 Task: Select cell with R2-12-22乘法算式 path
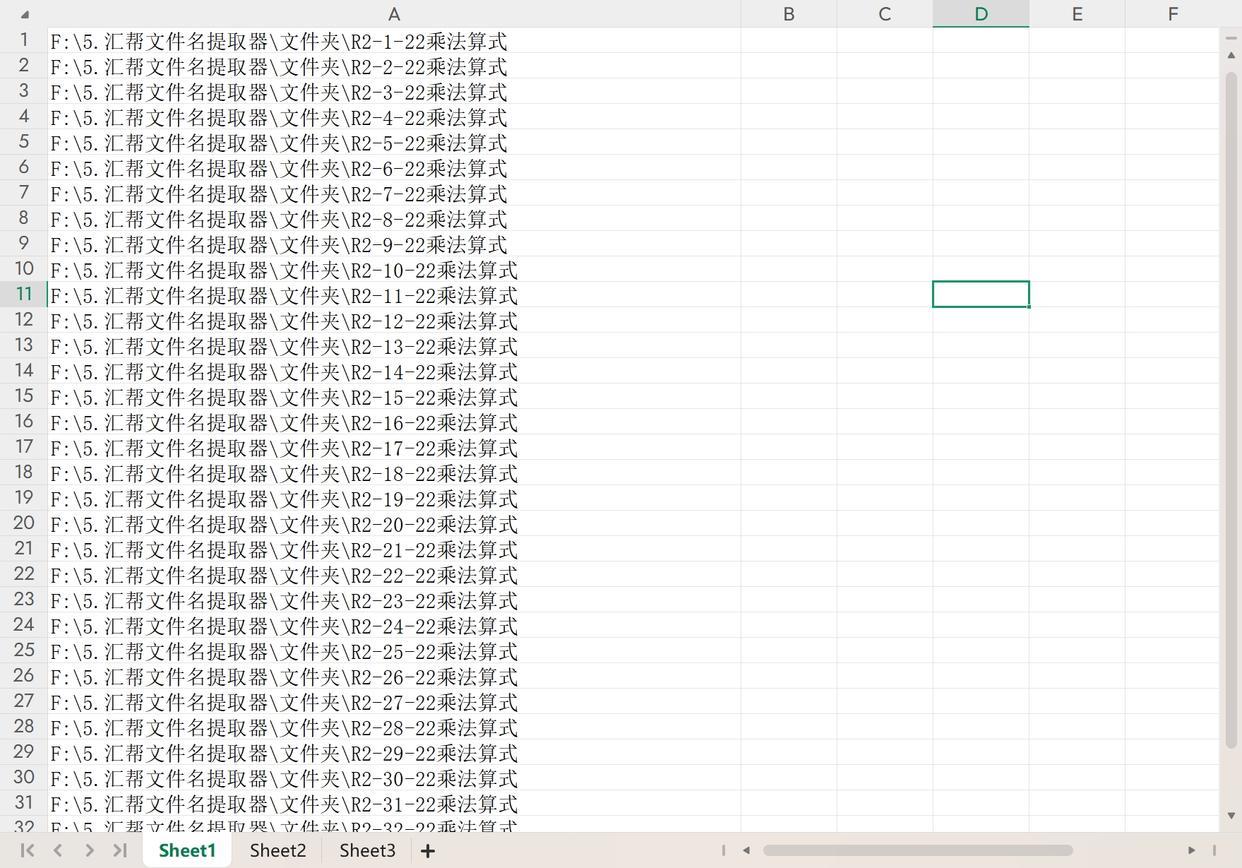394,320
